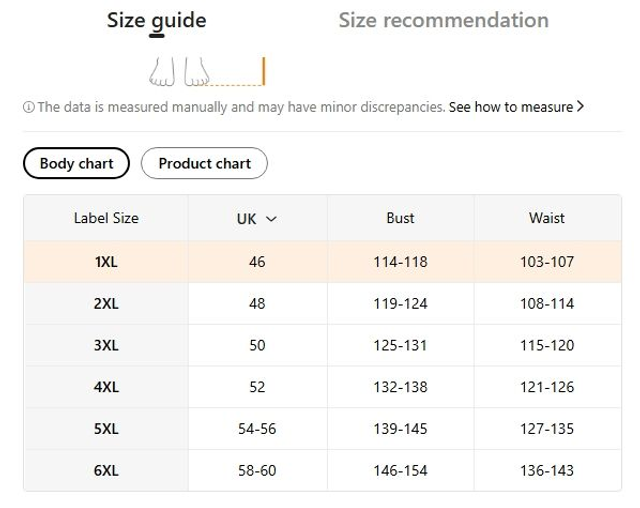Click the 136-143 waist measurement cell

547,470
